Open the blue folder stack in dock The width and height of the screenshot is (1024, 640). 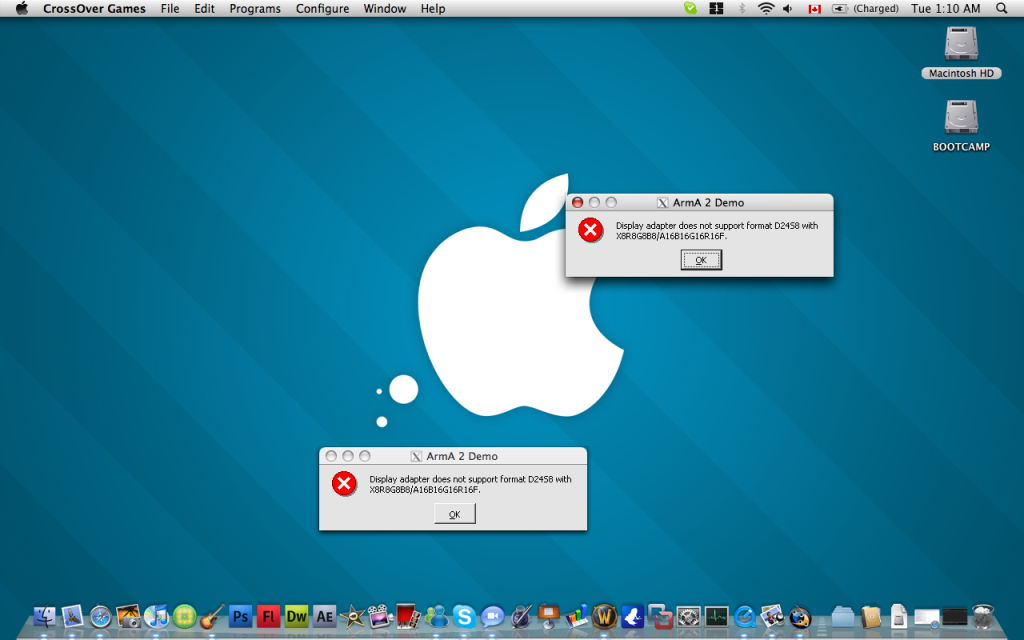[x=843, y=616]
